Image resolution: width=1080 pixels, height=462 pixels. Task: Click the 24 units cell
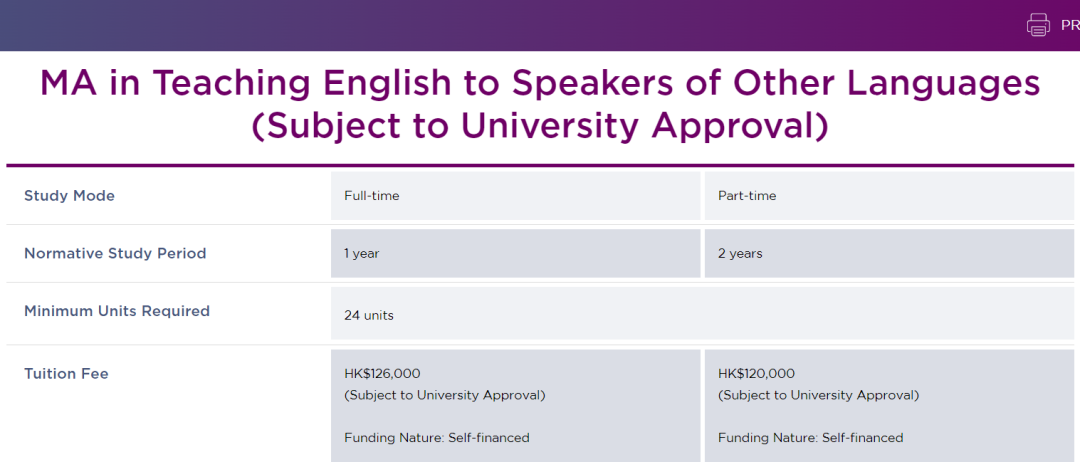[x=369, y=316]
